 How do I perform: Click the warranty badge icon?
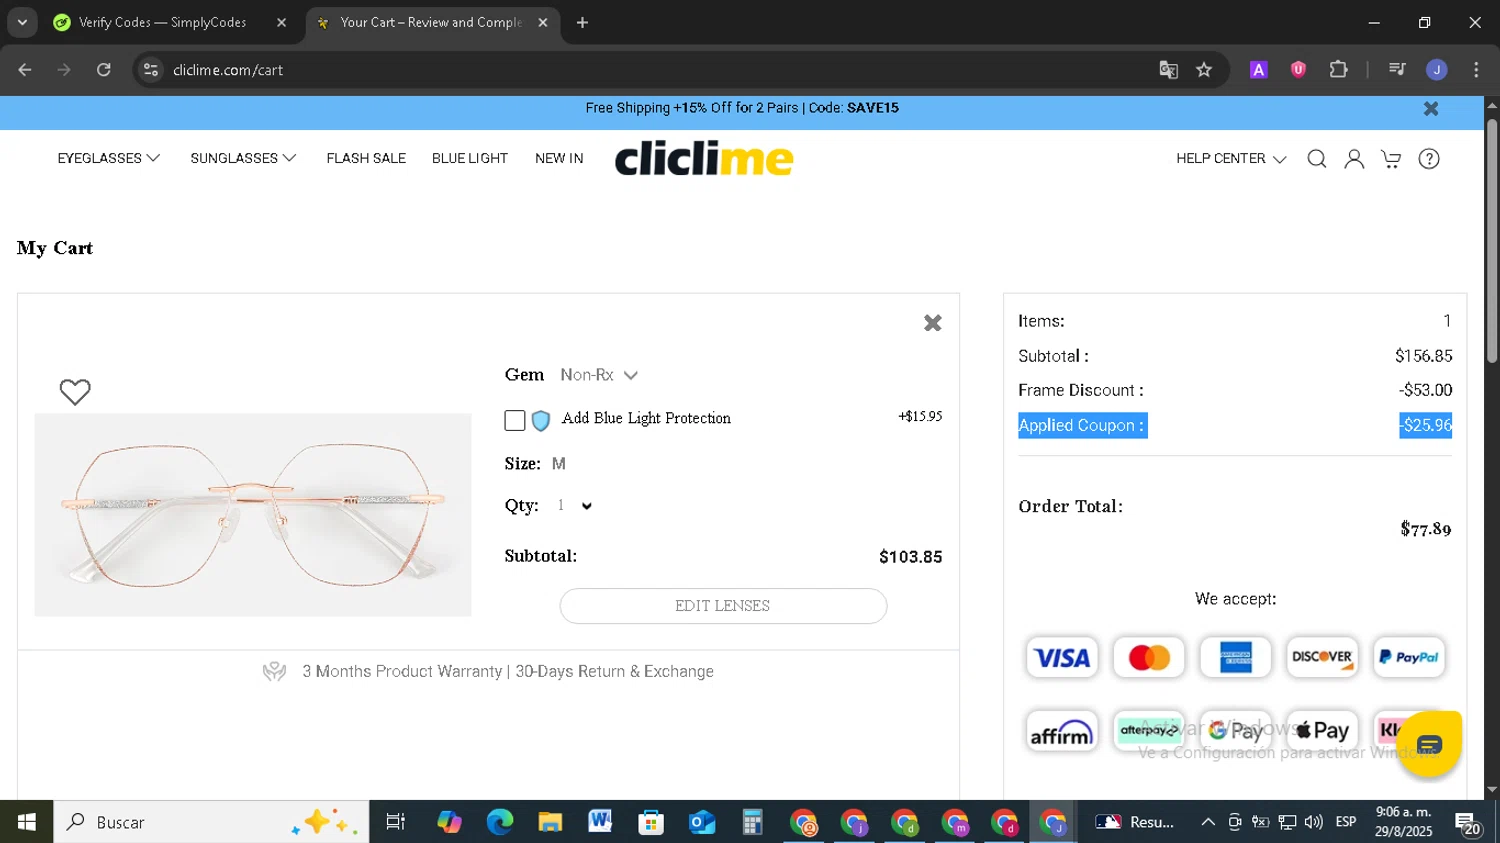274,672
